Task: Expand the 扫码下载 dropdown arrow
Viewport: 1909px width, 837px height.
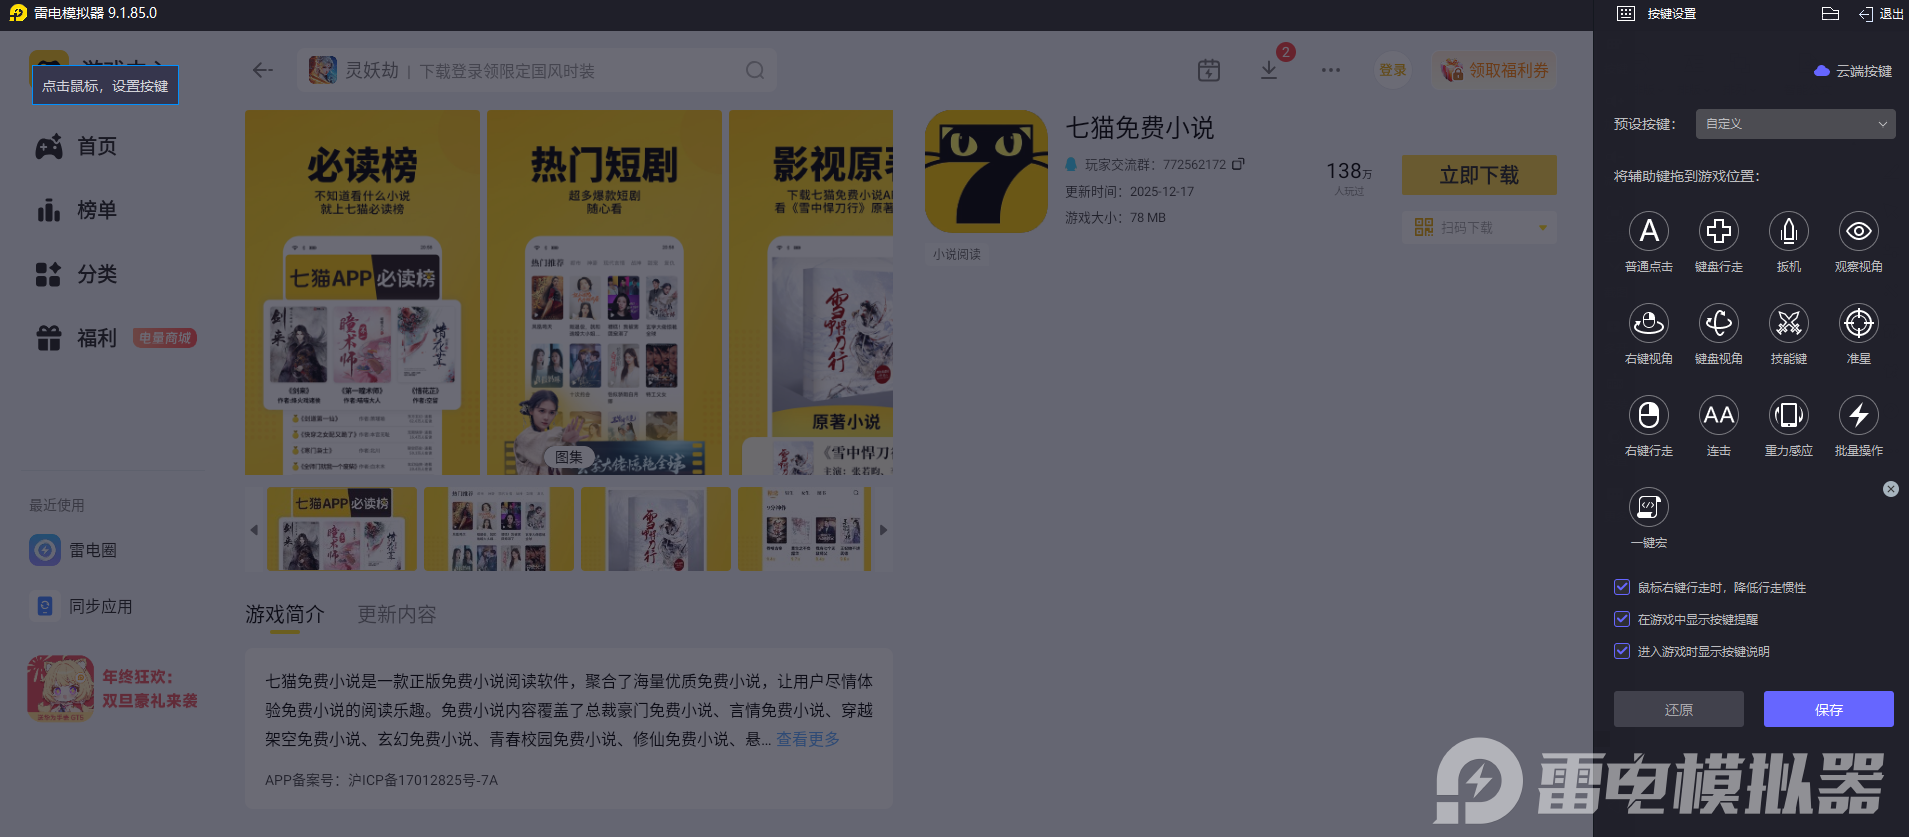Action: coord(1543,228)
